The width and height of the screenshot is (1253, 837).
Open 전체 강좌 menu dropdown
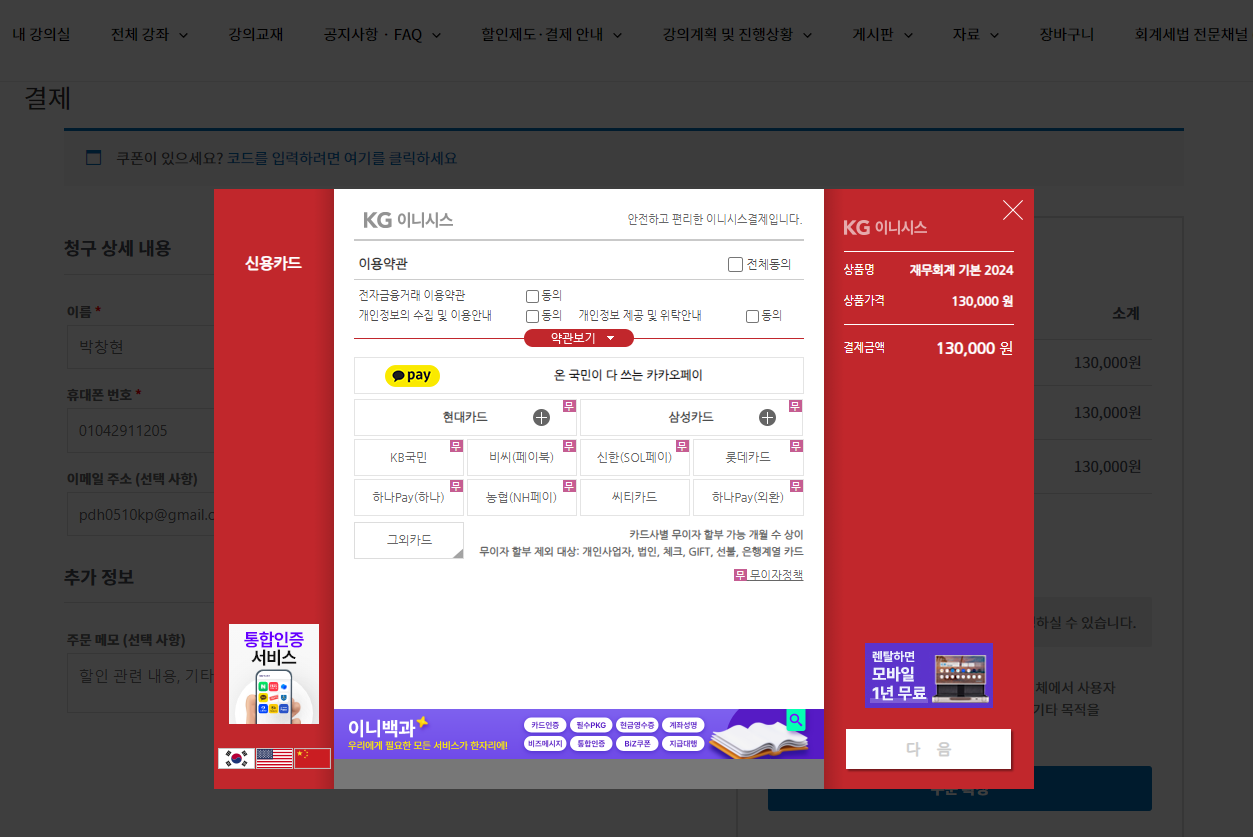[x=150, y=35]
